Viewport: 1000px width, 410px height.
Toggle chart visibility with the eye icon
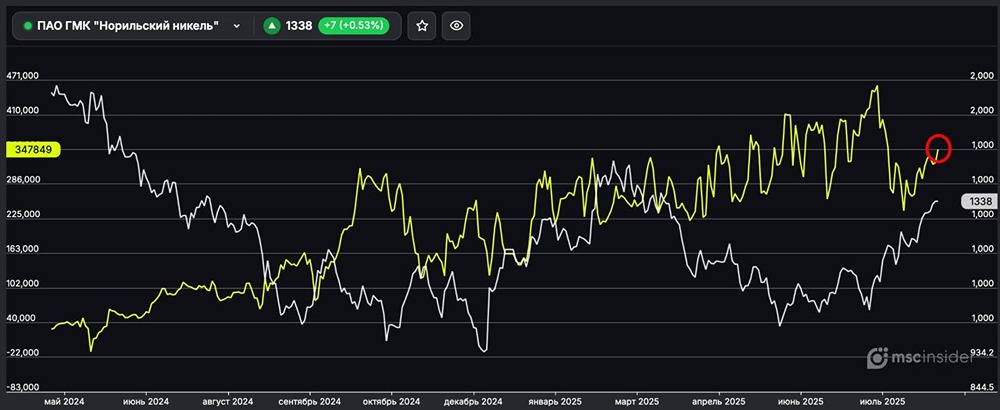click(x=456, y=26)
